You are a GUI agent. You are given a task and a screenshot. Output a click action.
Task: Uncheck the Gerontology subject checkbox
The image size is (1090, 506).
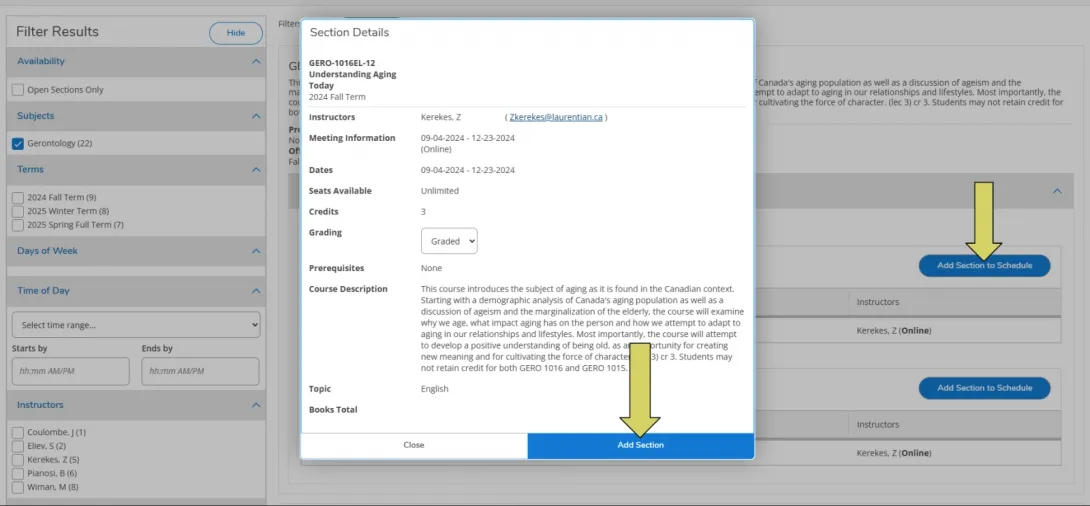click(x=18, y=144)
